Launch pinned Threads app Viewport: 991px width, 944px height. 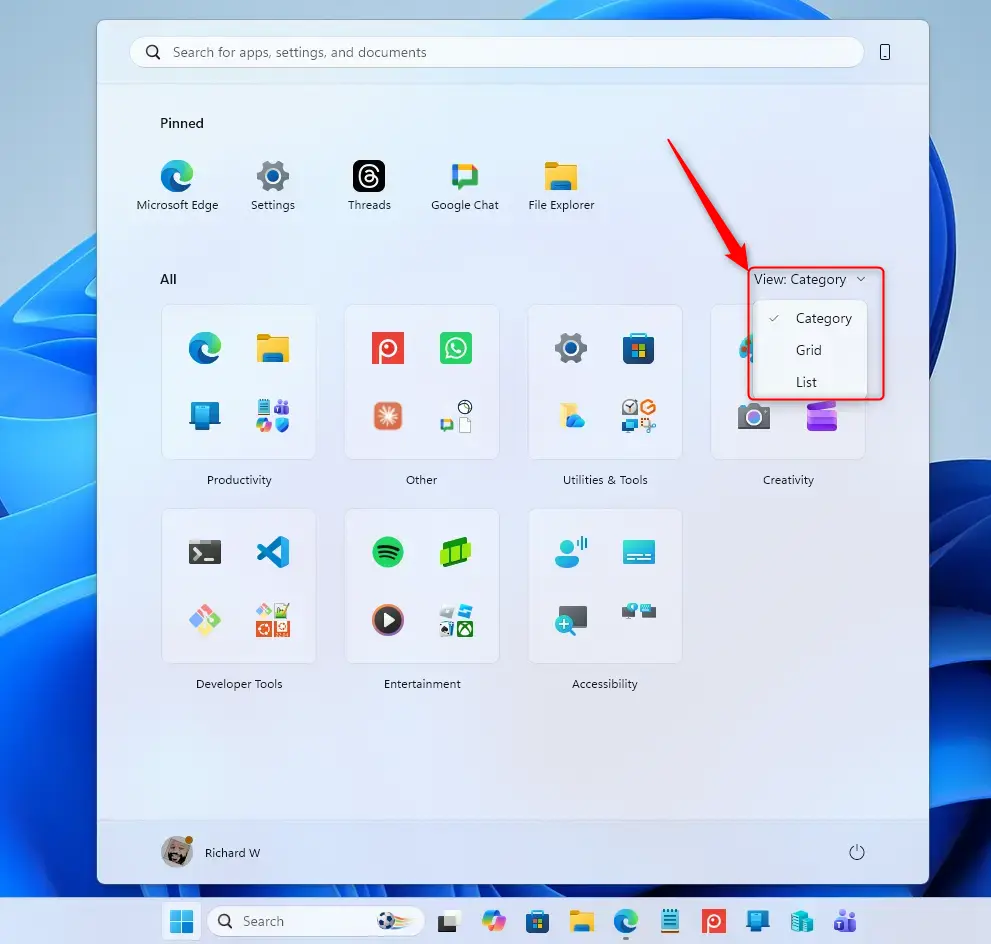click(369, 185)
